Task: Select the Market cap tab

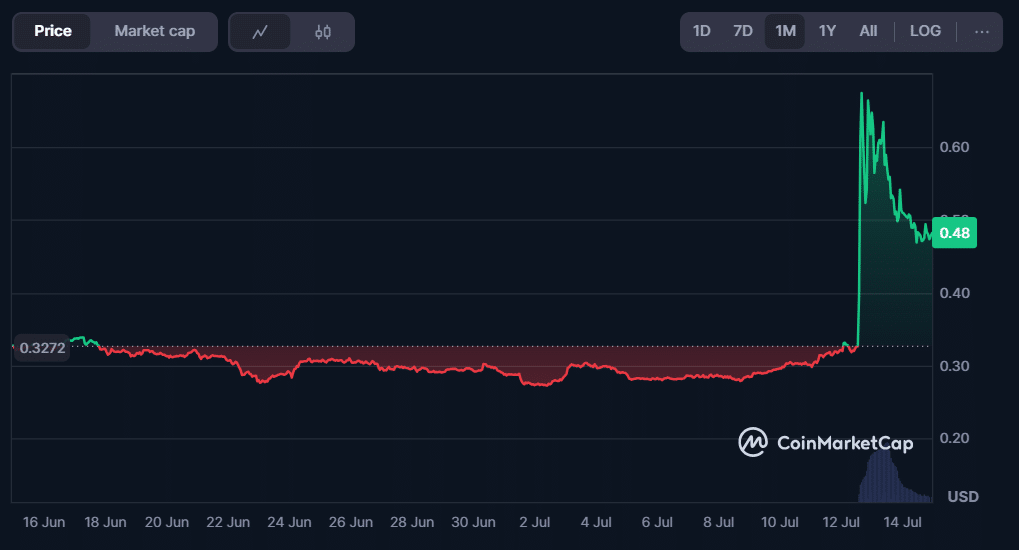Action: [x=155, y=31]
